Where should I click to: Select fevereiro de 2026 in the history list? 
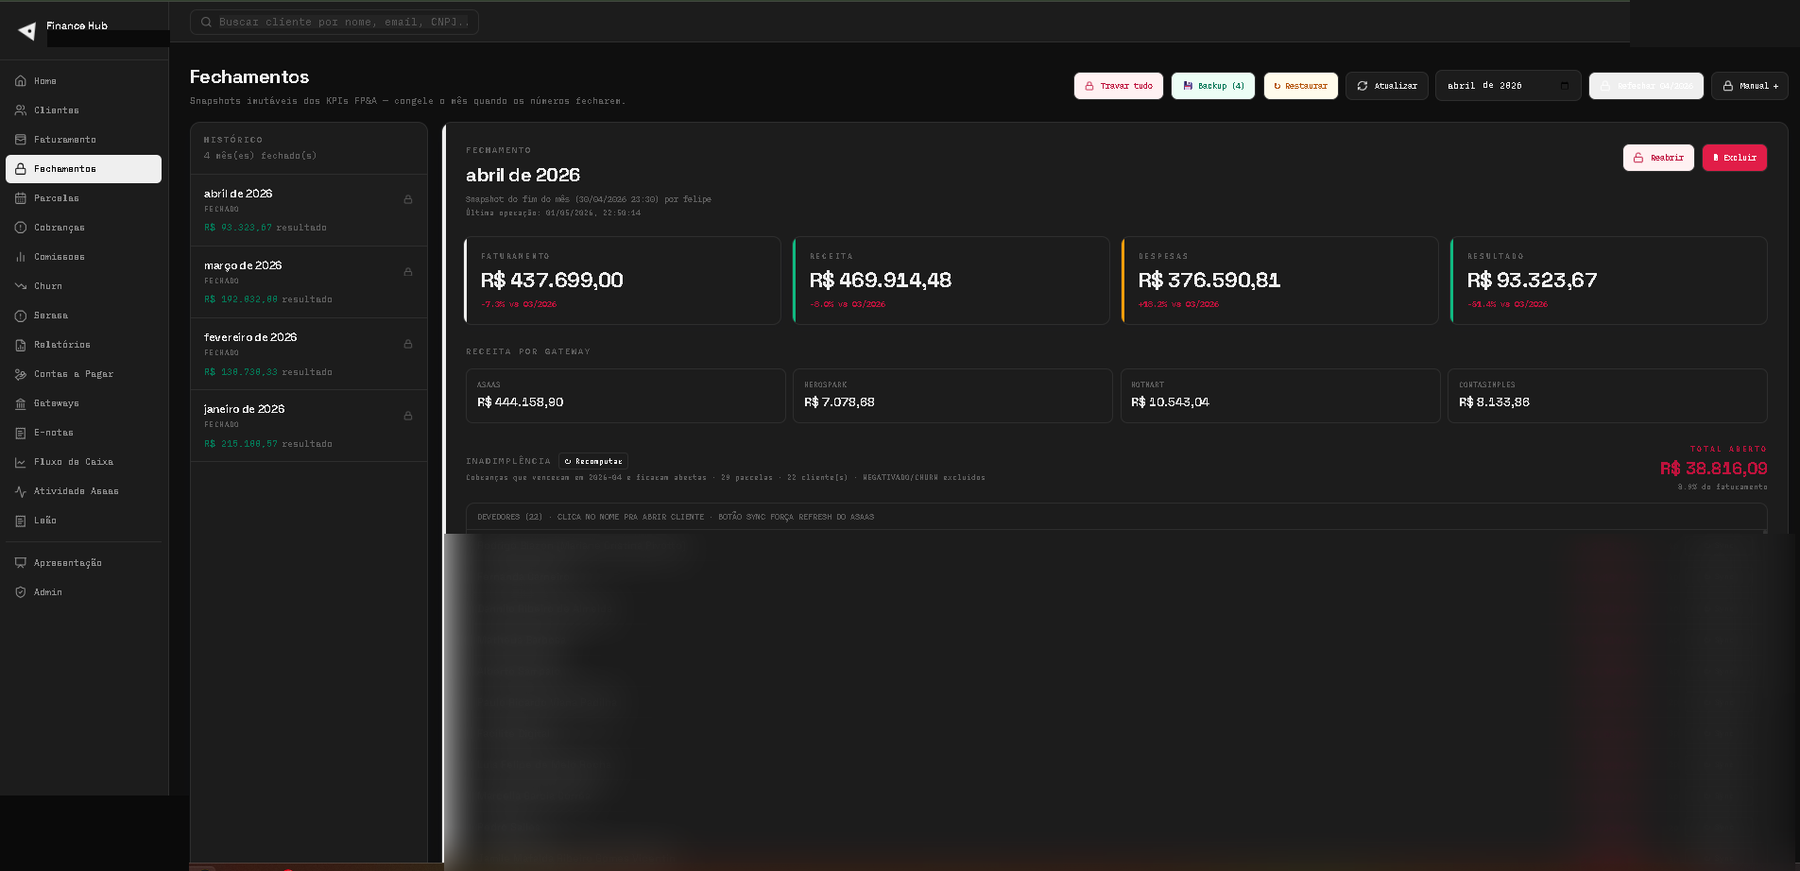(309, 354)
